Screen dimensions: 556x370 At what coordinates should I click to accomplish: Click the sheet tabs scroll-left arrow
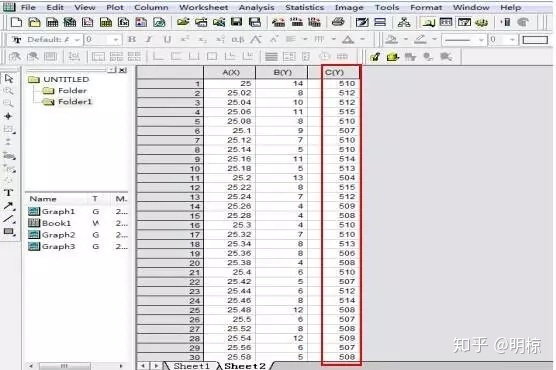click(x=143, y=366)
